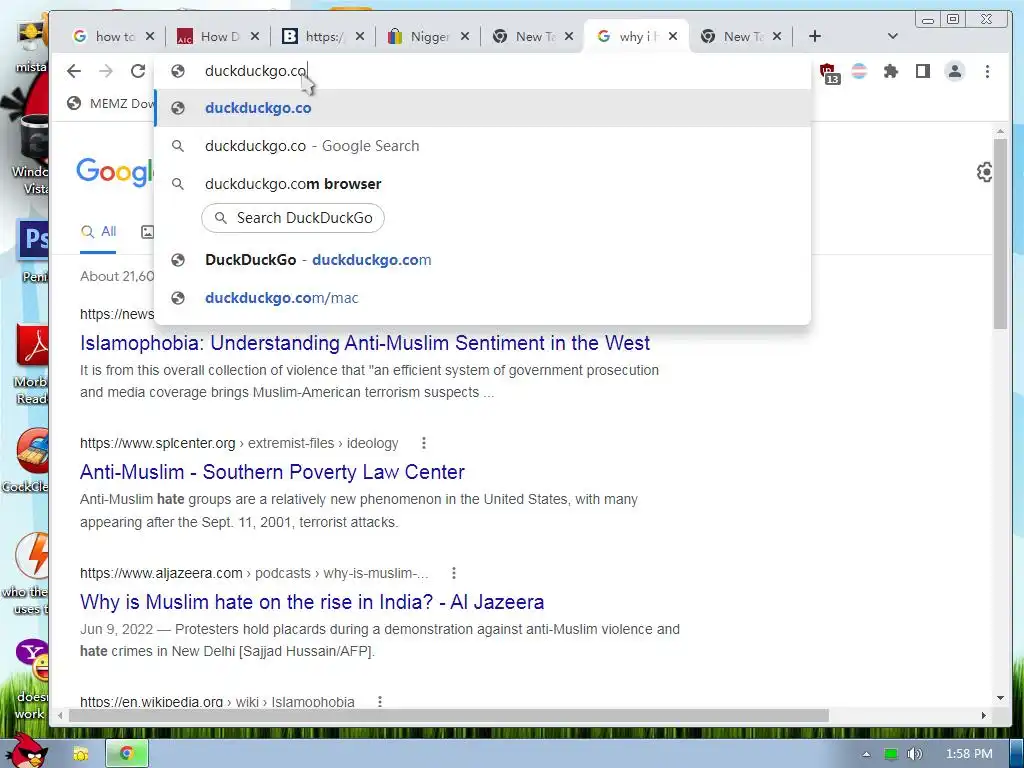Select the duckduckgo.co URL suggestion
The width and height of the screenshot is (1024, 768).
(x=483, y=108)
